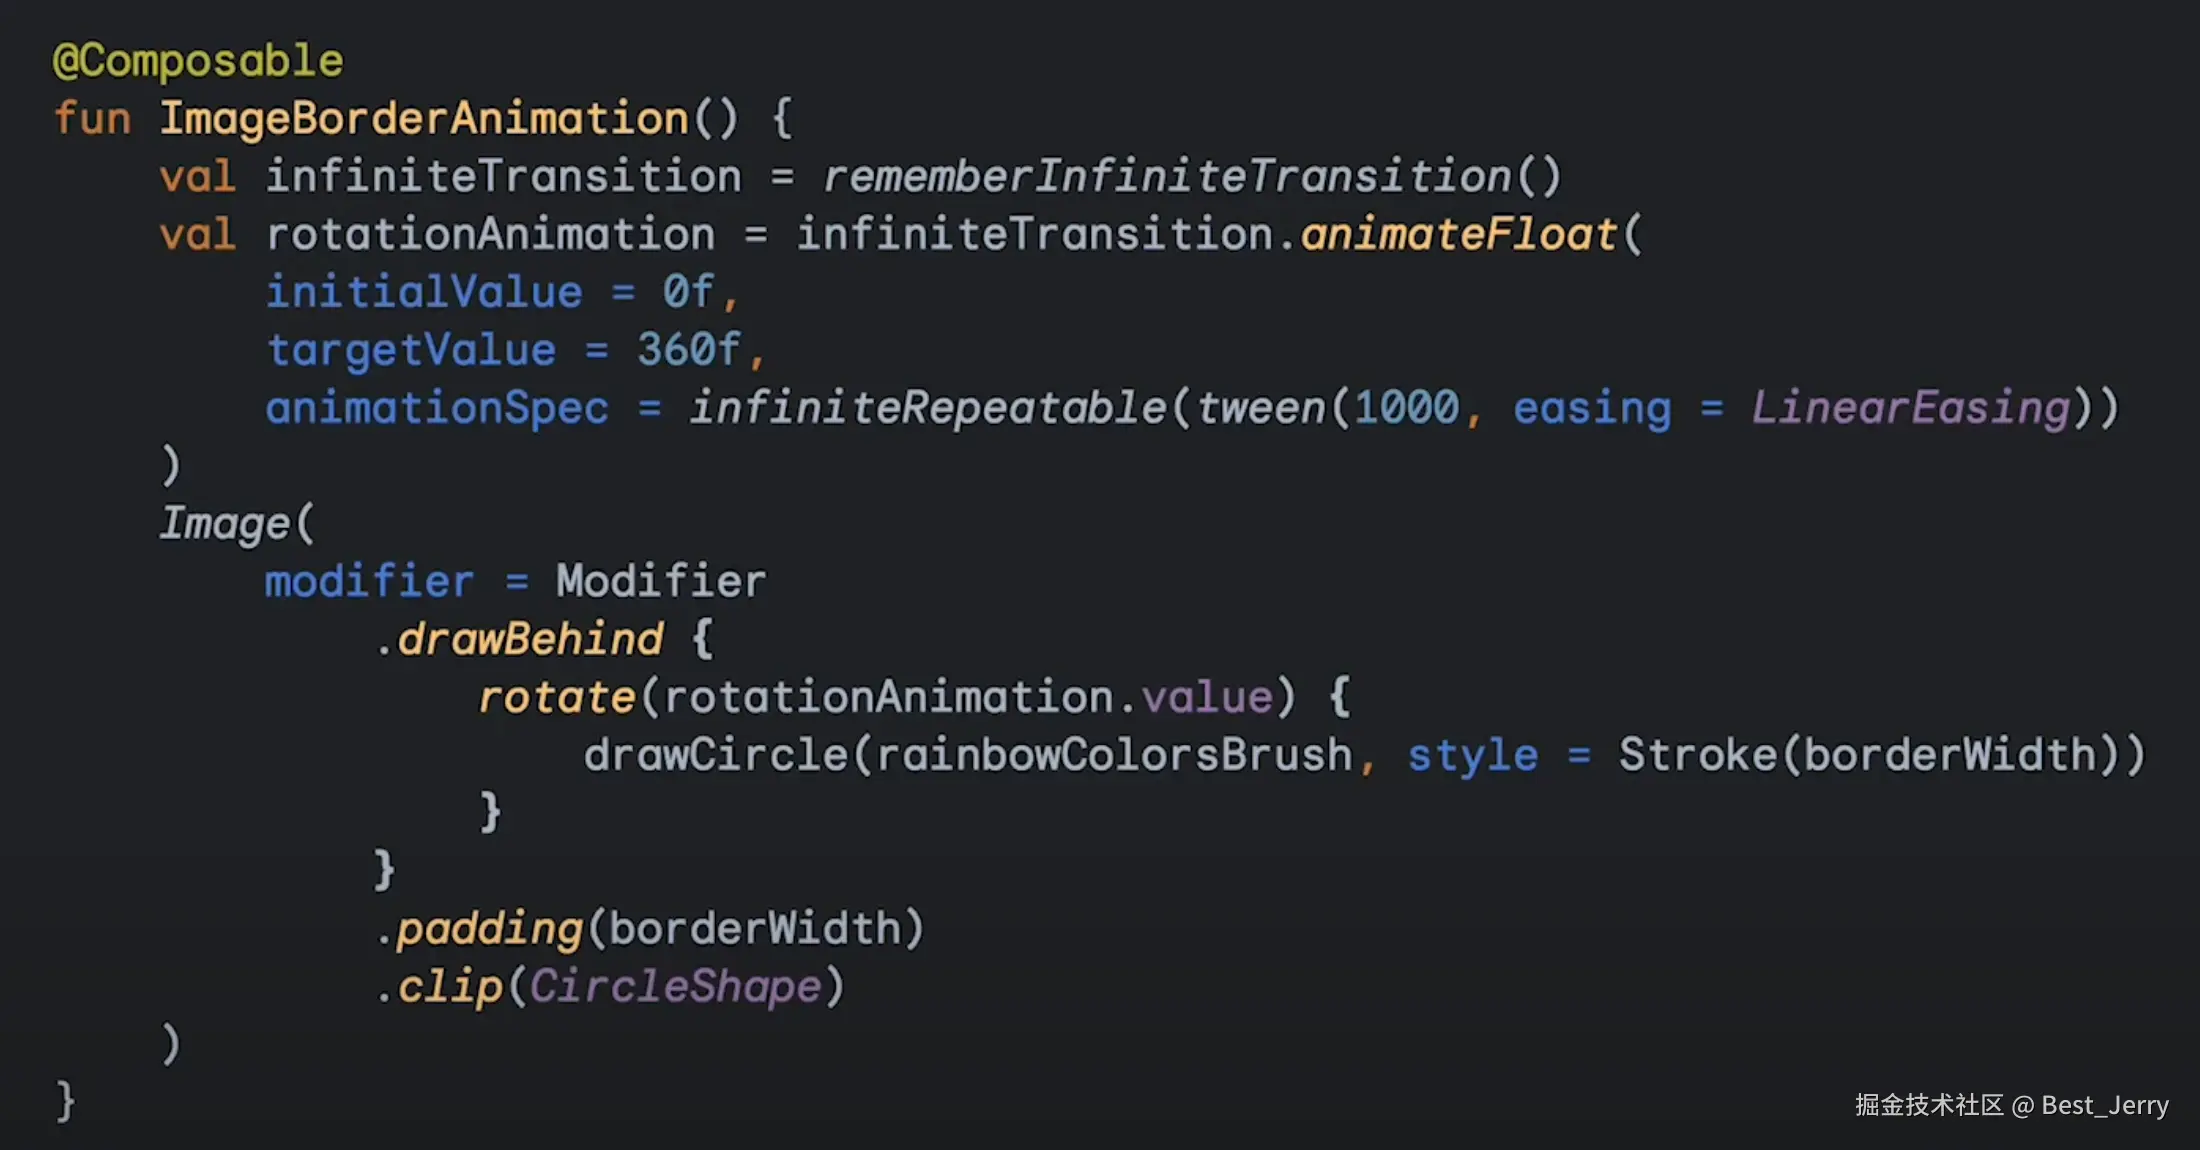Click the LinearEasing constant
The width and height of the screenshot is (2200, 1150).
coord(1909,409)
